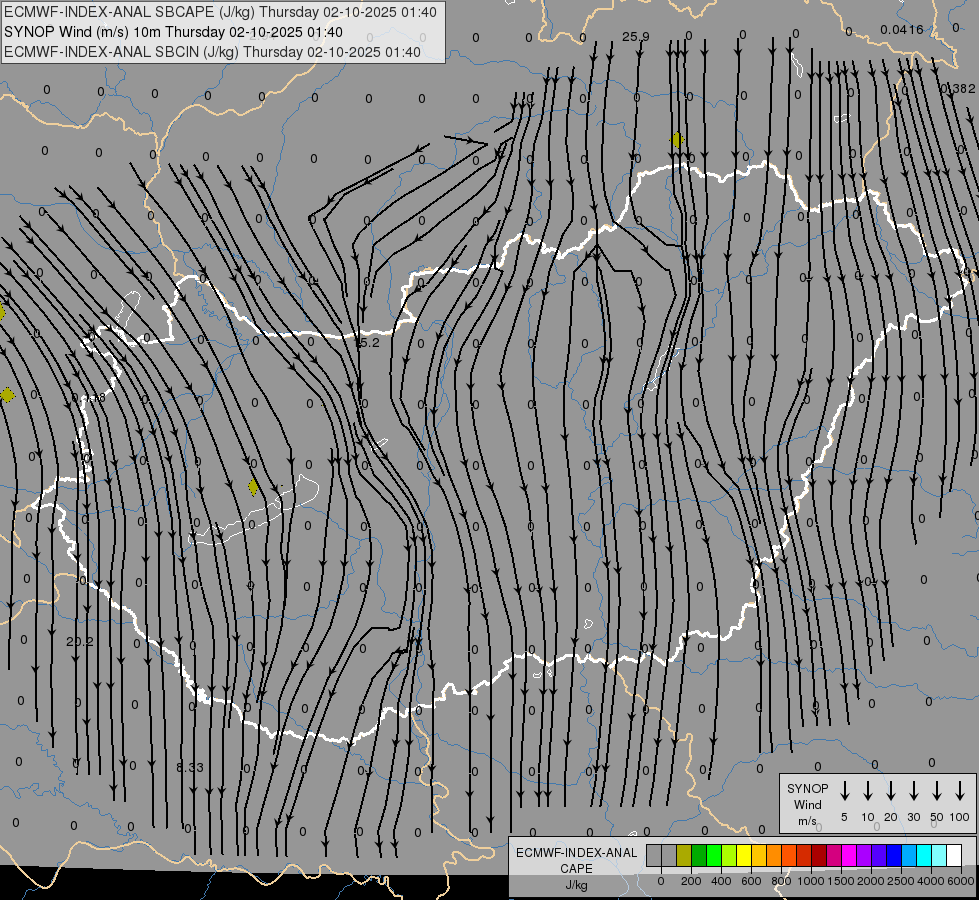The width and height of the screenshot is (979, 900).
Task: Select the 100 m/s wind arrow symbol
Action: coord(961,791)
